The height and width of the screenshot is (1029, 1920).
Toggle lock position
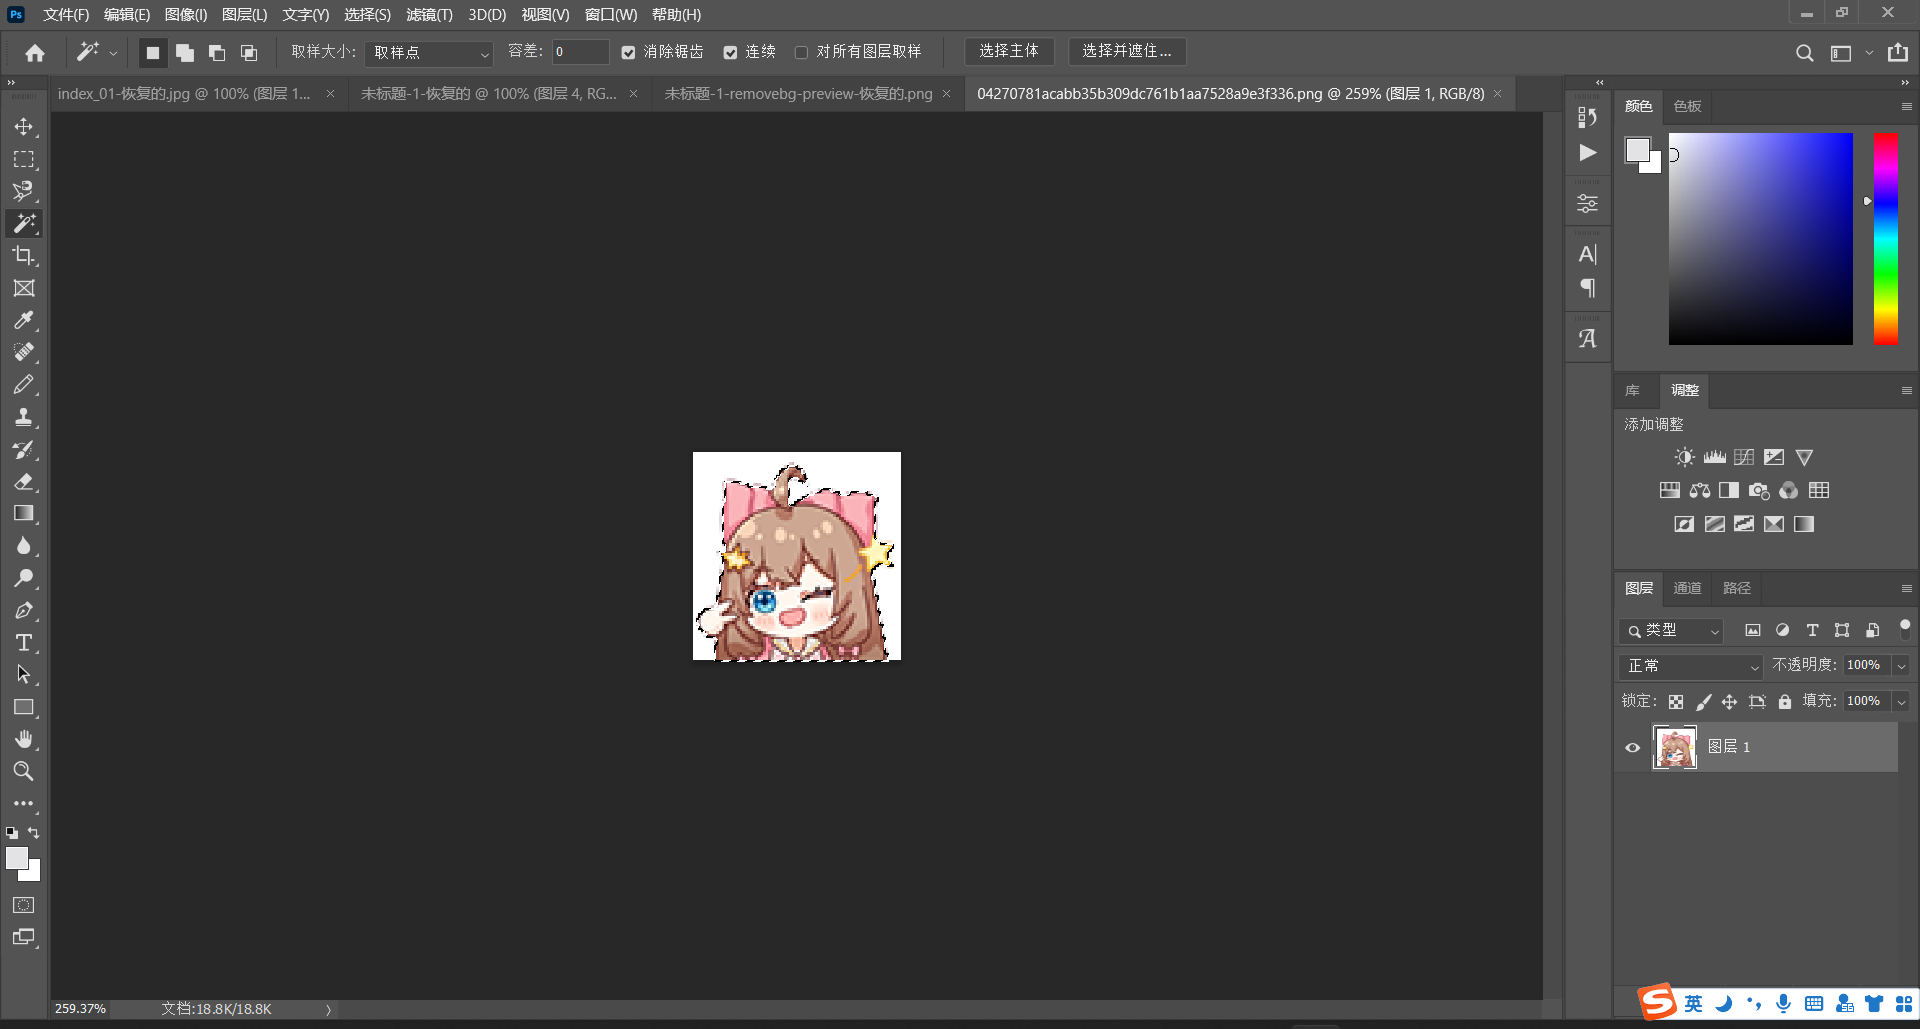[x=1729, y=702]
